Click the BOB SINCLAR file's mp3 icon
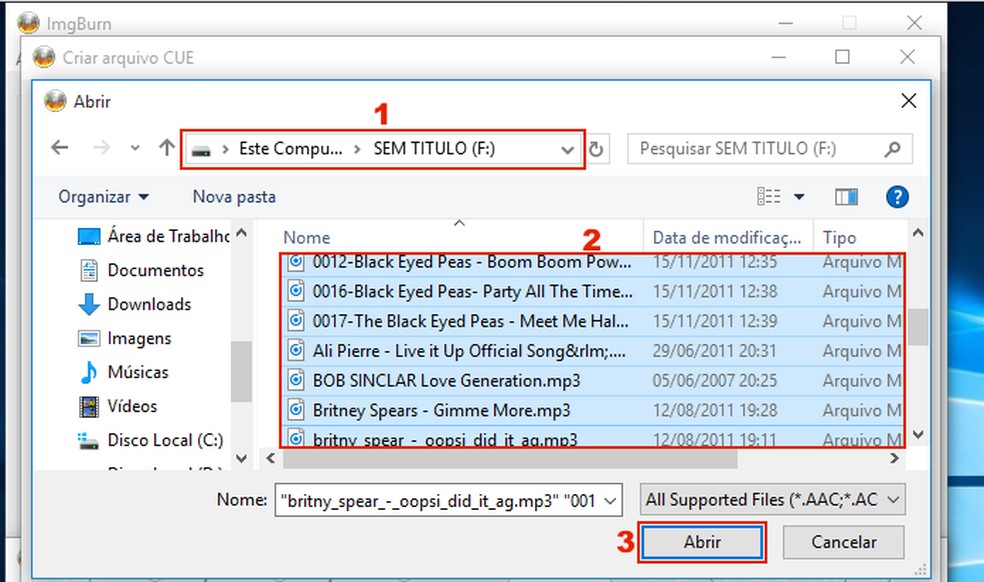The height and width of the screenshot is (582, 984). [296, 380]
